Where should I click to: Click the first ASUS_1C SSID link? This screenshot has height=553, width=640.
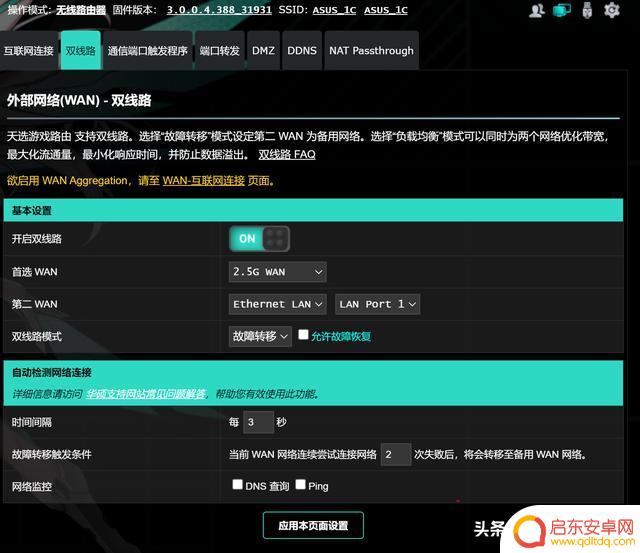[x=334, y=10]
